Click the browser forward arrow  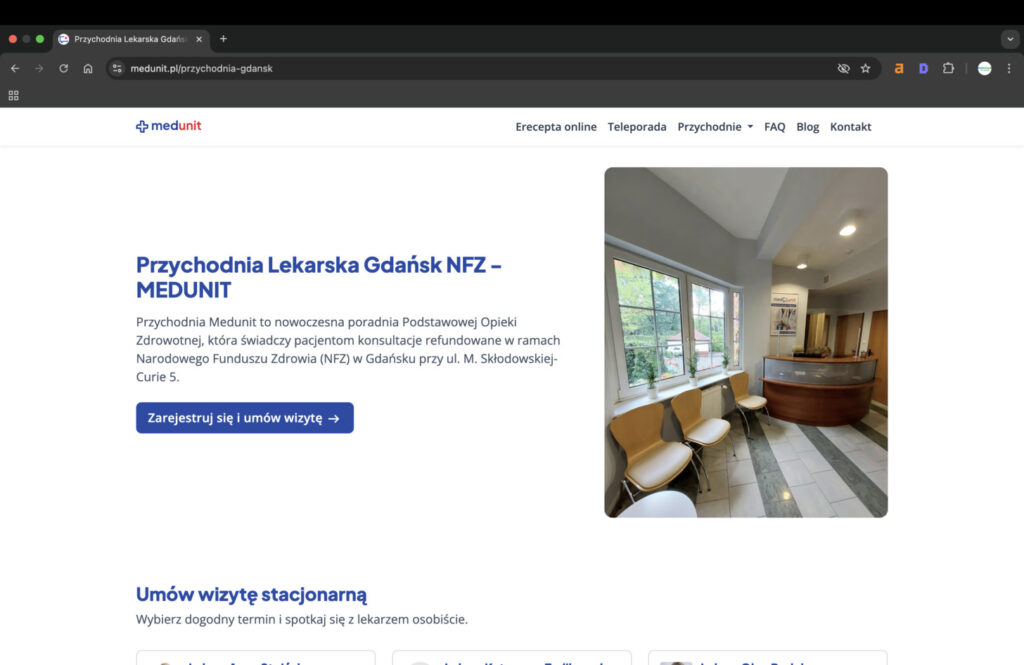[39, 69]
